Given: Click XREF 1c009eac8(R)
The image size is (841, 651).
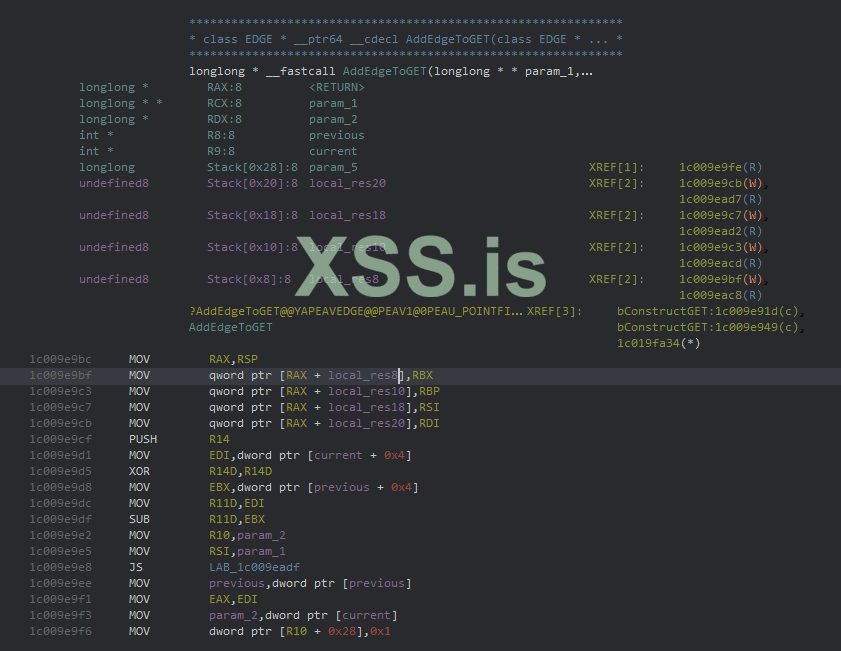Looking at the screenshot, I should pos(720,295).
